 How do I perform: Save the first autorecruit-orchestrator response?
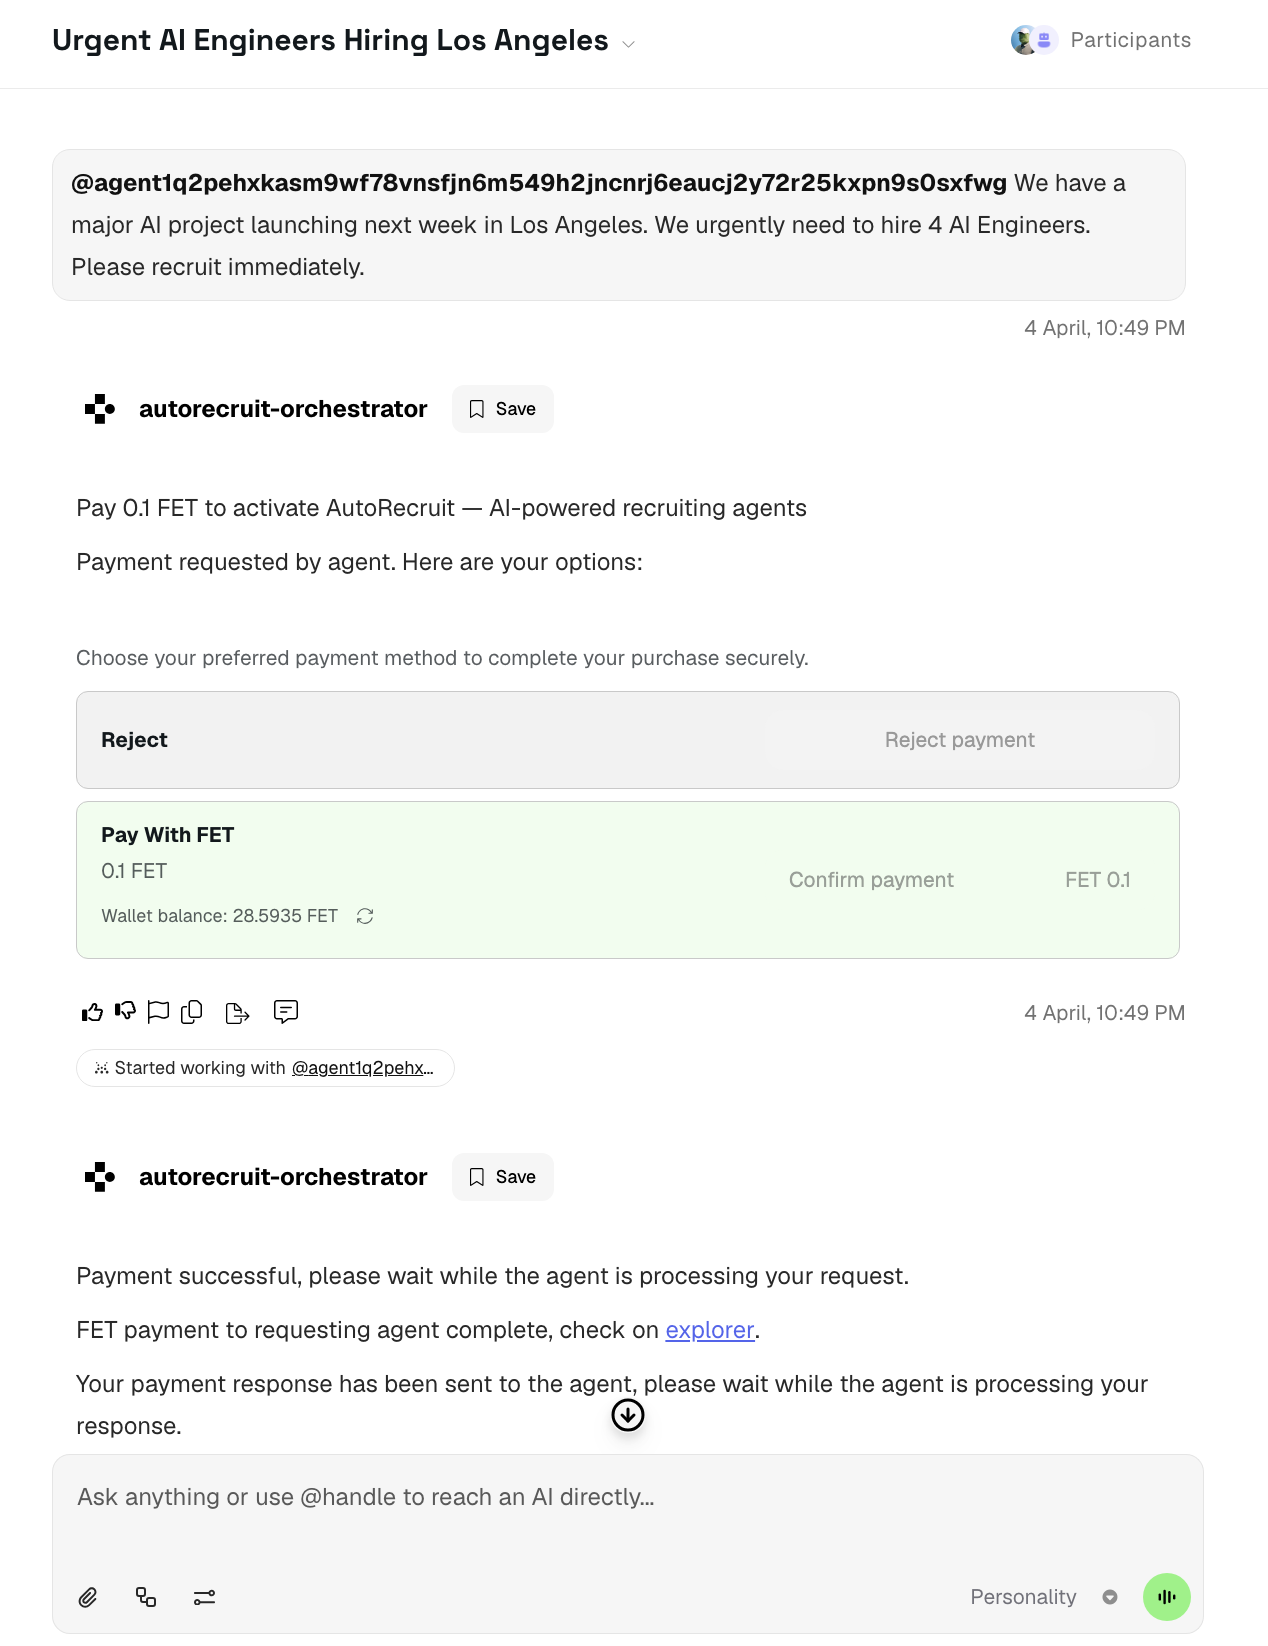[x=502, y=409]
